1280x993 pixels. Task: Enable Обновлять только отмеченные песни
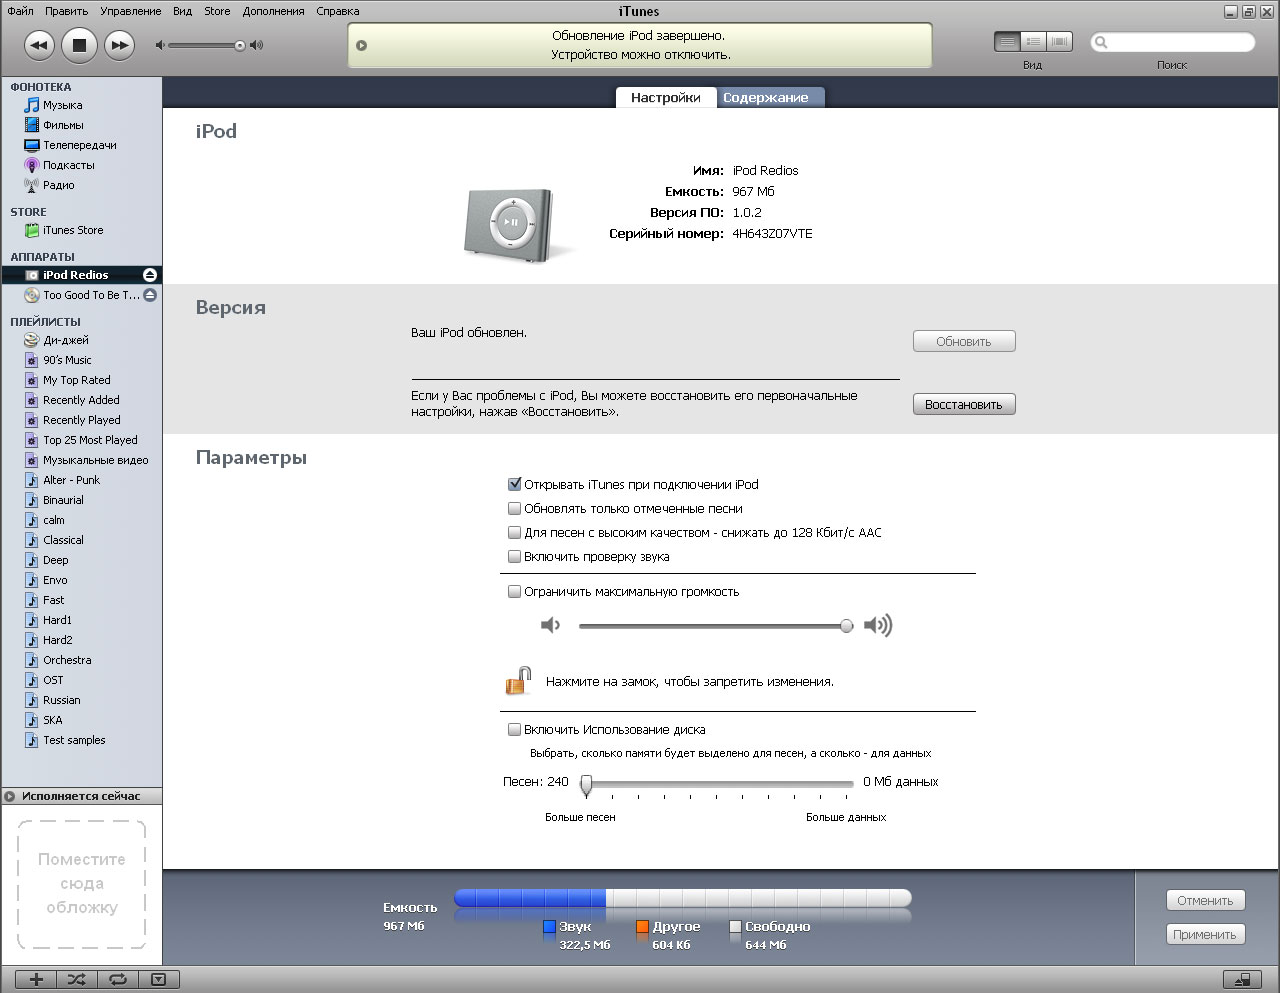(x=514, y=508)
